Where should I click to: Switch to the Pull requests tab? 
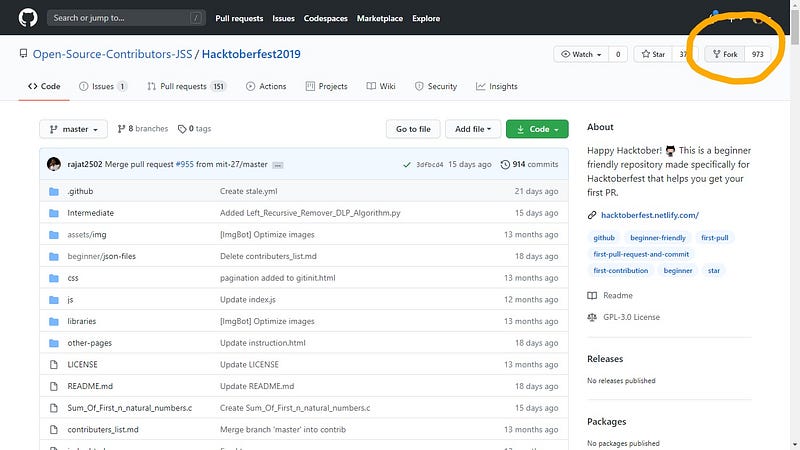tap(185, 87)
